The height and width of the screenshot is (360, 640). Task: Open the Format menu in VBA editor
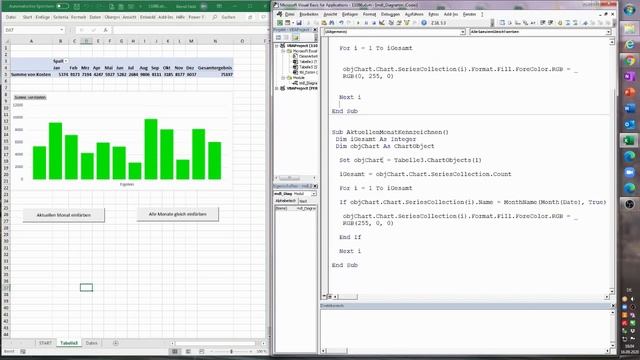(x=369, y=14)
